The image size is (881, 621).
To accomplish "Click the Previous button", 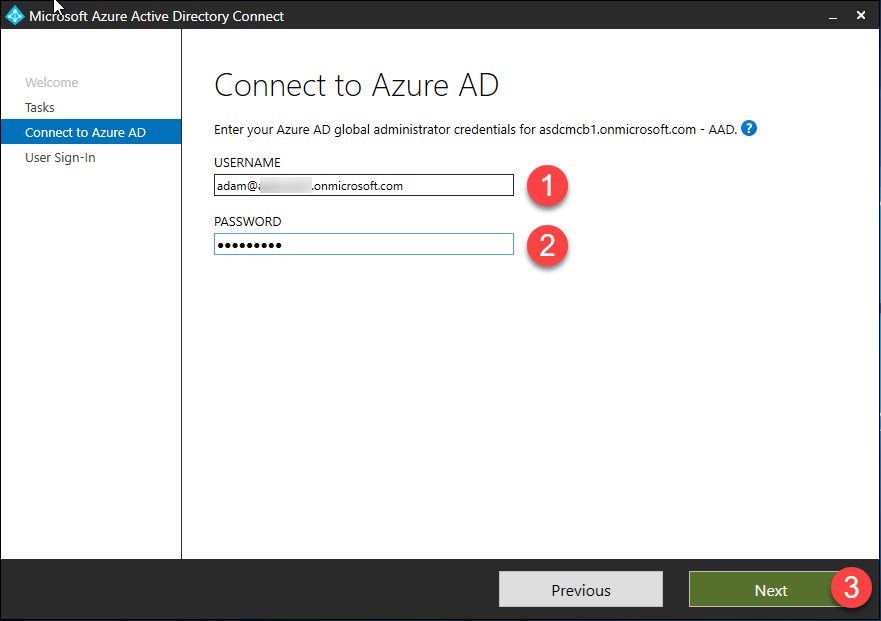I will tap(580, 590).
